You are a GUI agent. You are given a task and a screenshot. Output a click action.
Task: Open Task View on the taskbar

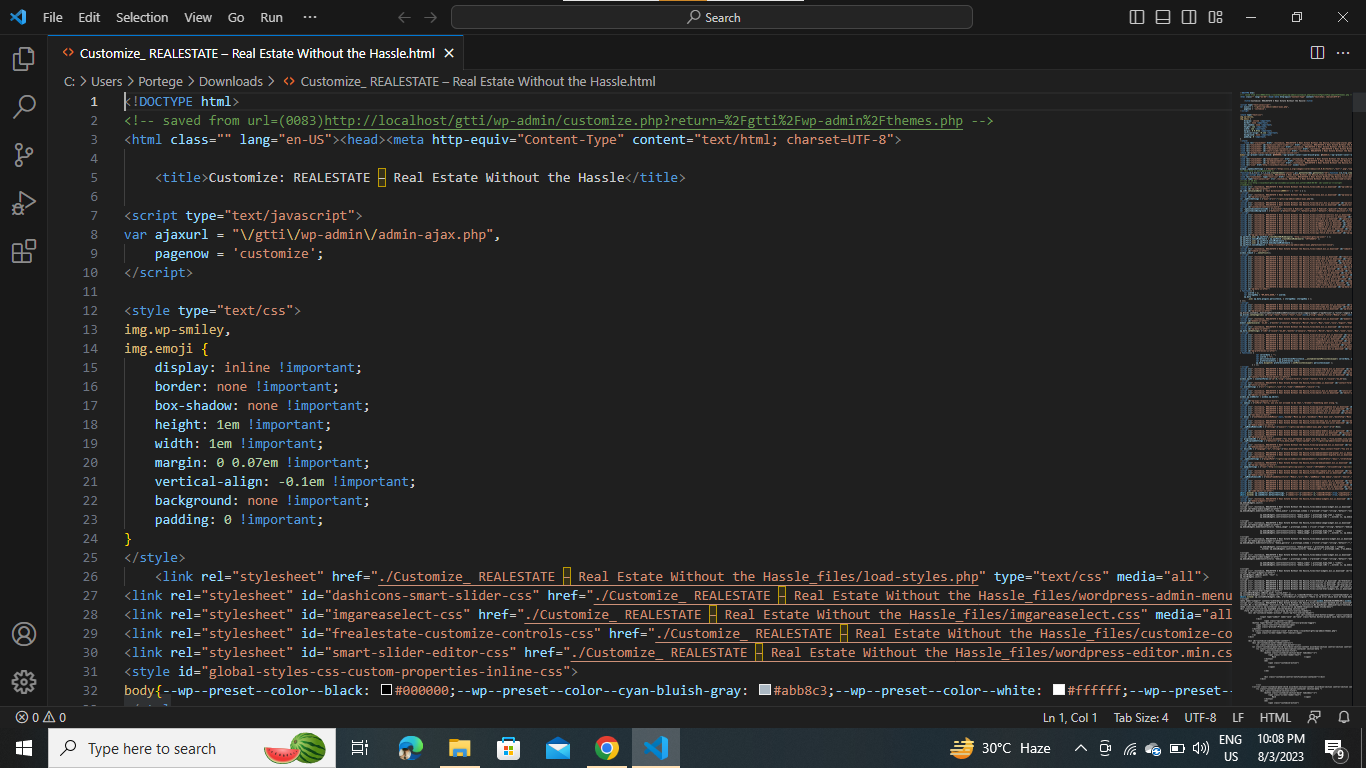(x=360, y=748)
